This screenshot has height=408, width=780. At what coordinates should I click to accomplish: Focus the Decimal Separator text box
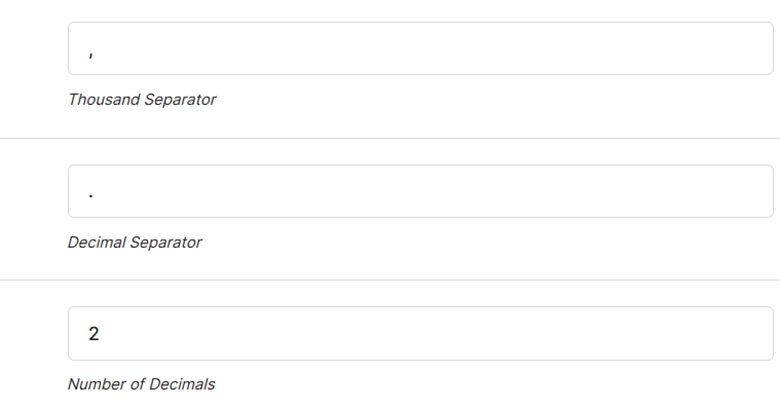[x=420, y=191]
